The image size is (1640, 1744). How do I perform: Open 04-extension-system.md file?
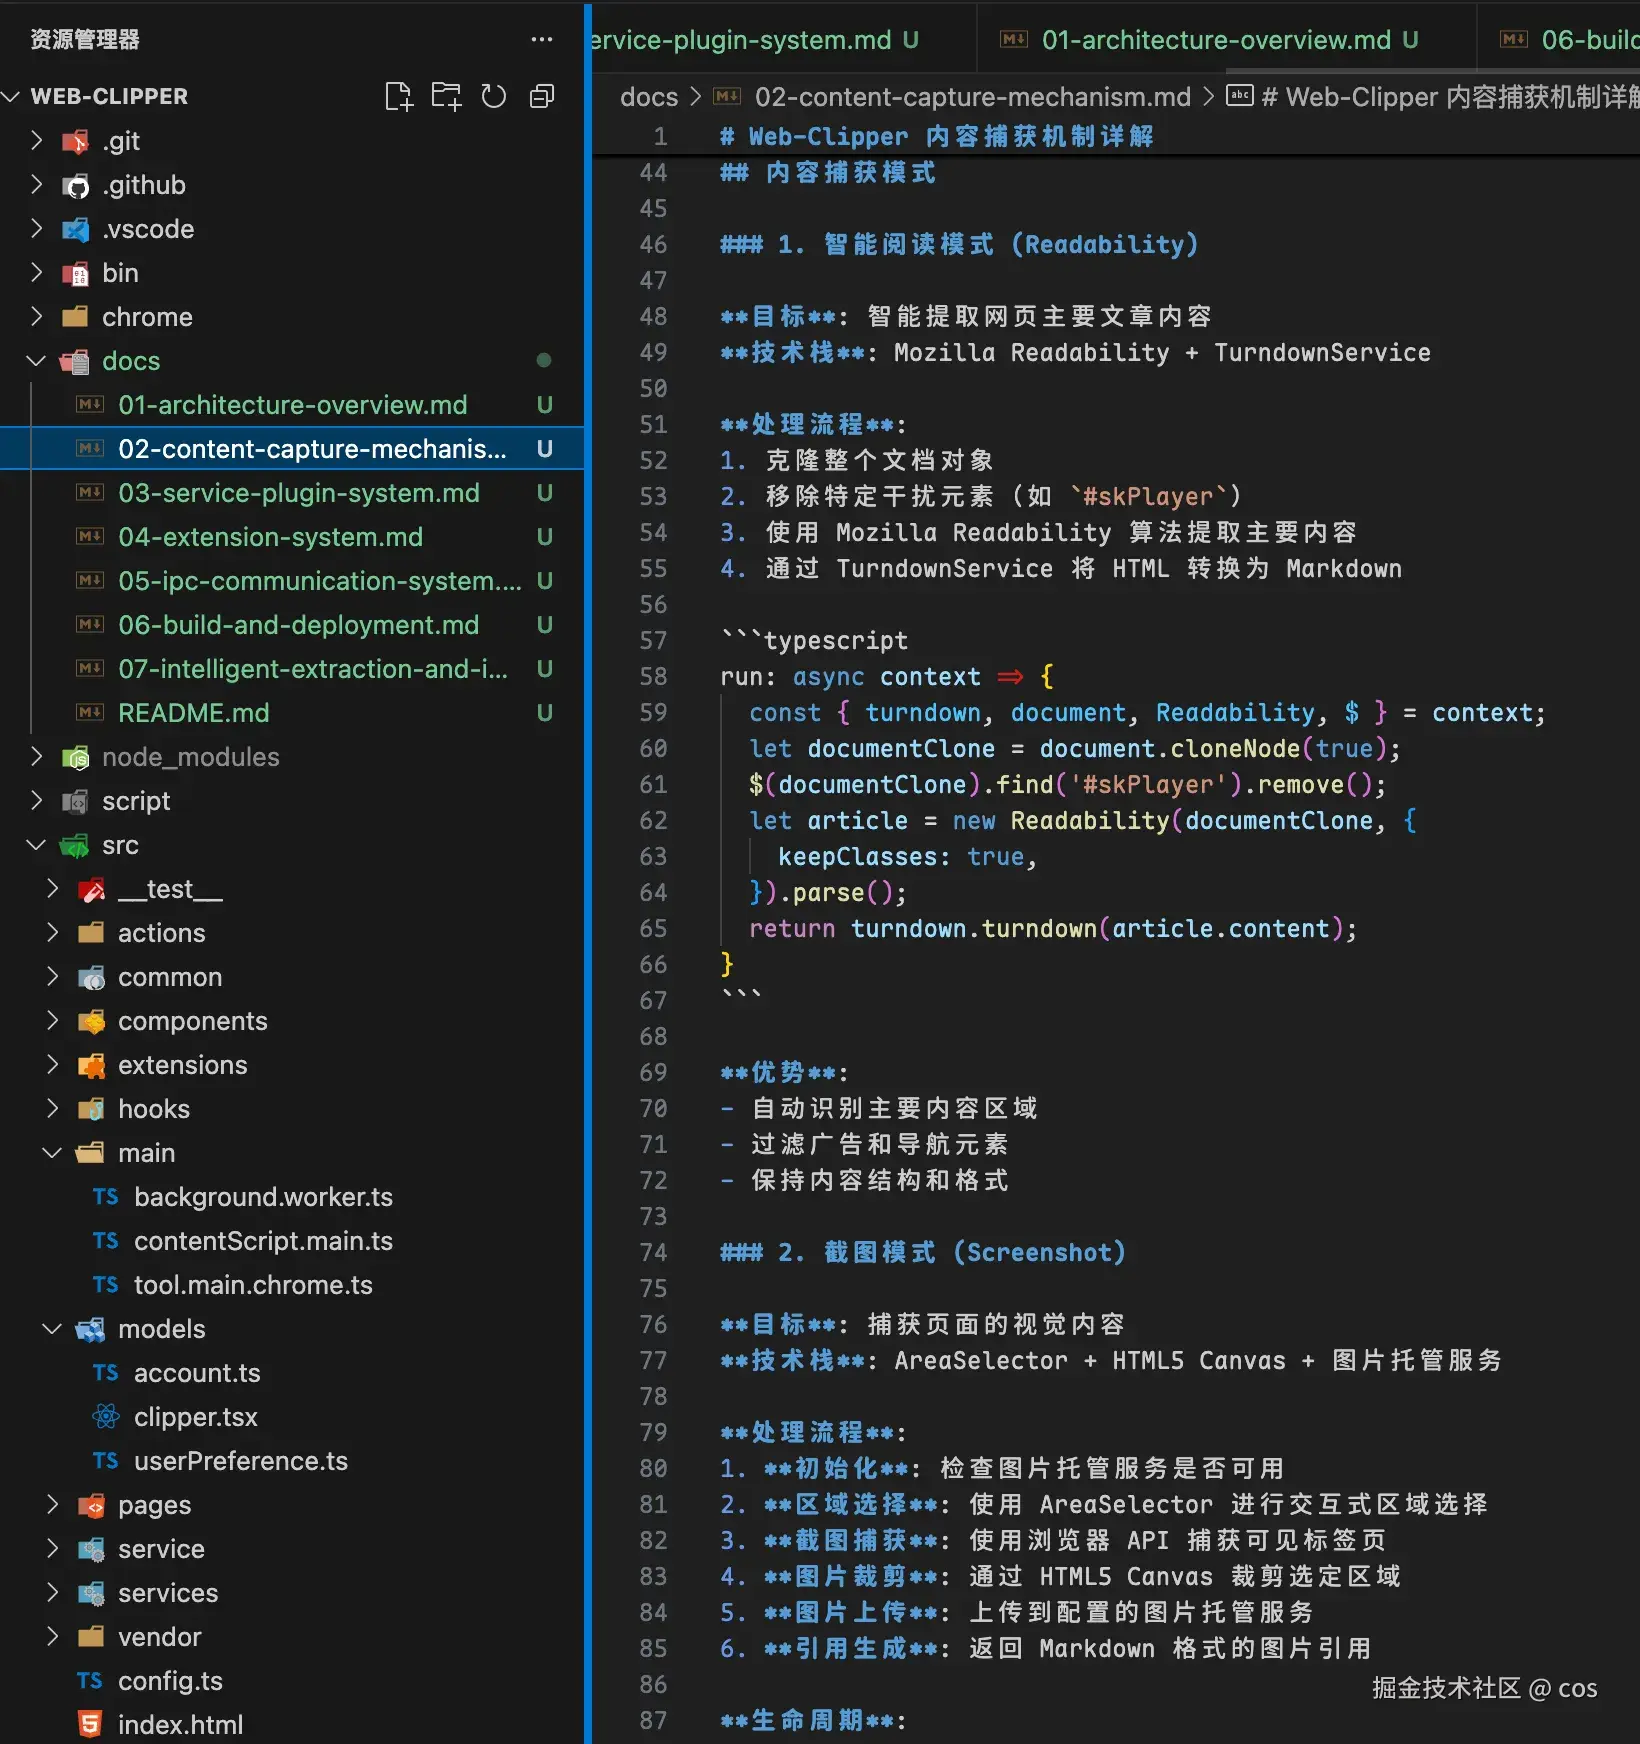tap(292, 537)
